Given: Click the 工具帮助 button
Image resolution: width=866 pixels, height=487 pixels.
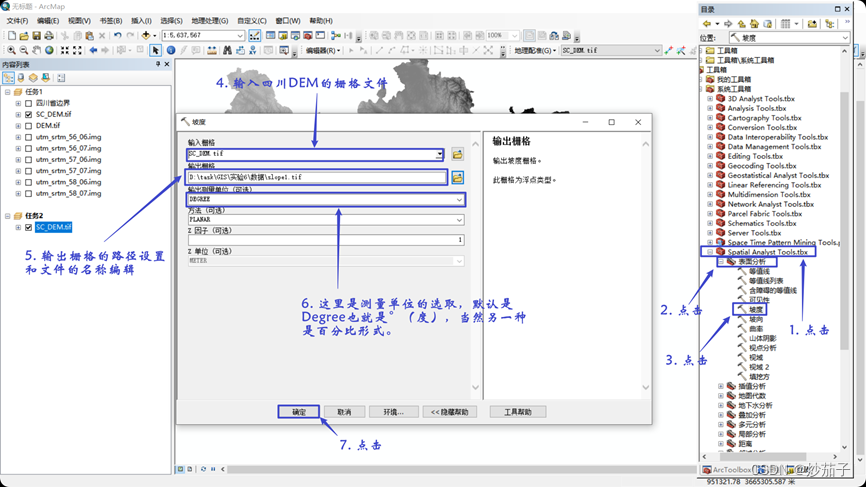Looking at the screenshot, I should pyautogui.click(x=518, y=412).
